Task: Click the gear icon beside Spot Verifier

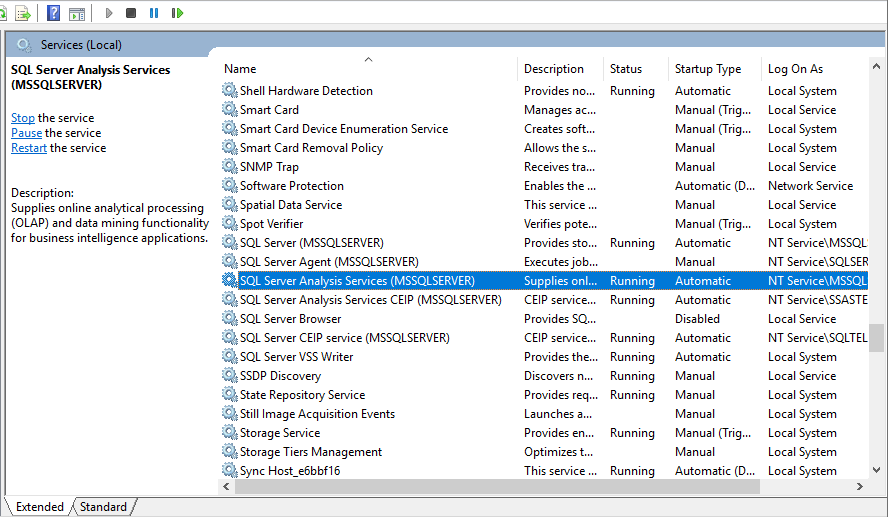Action: [229, 223]
